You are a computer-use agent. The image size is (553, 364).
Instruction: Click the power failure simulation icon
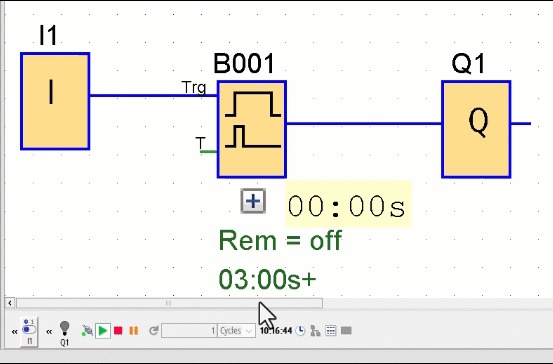pos(87,330)
